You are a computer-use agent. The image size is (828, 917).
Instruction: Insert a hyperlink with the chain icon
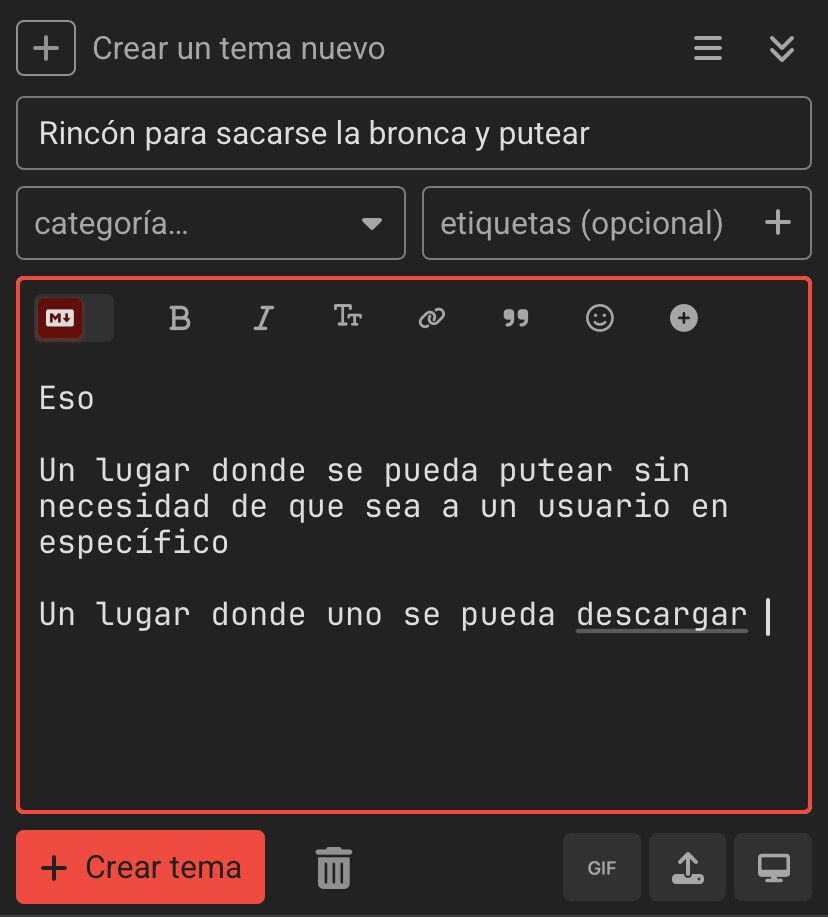point(432,318)
